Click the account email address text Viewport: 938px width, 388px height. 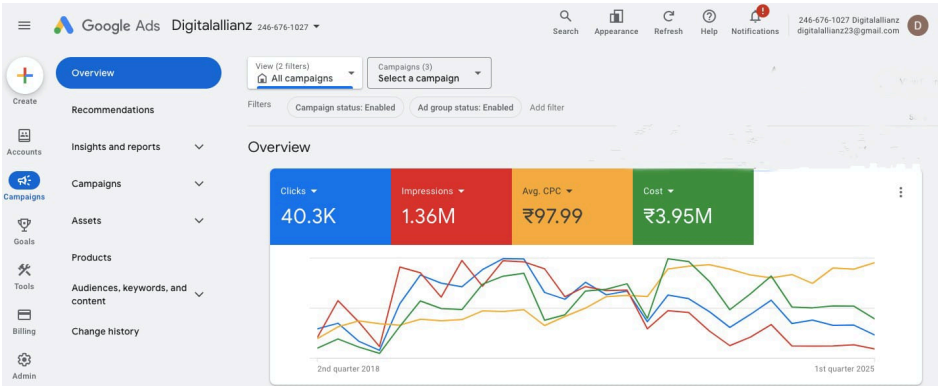coord(848,31)
